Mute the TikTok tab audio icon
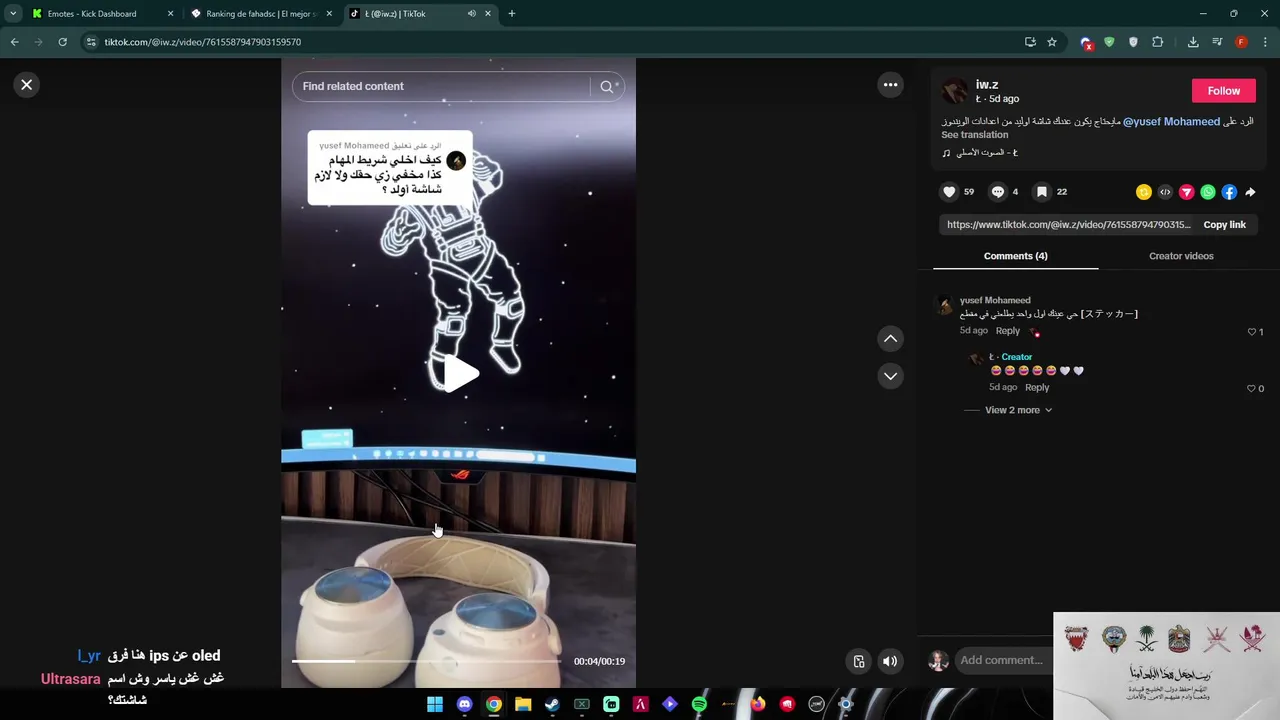1280x720 pixels. (471, 14)
